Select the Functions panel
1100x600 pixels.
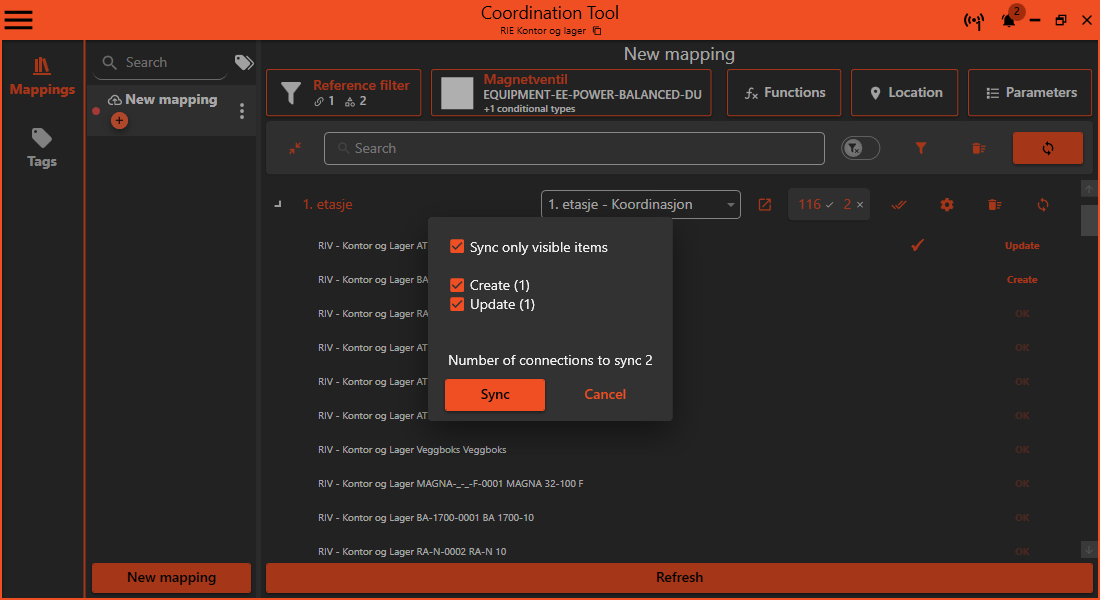click(x=783, y=92)
